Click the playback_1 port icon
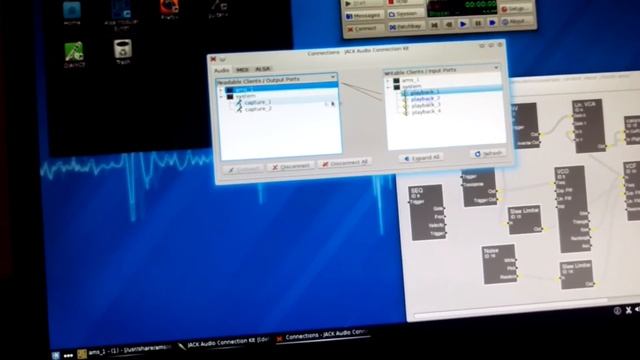Viewport: 640px width, 360px height. (x=405, y=93)
